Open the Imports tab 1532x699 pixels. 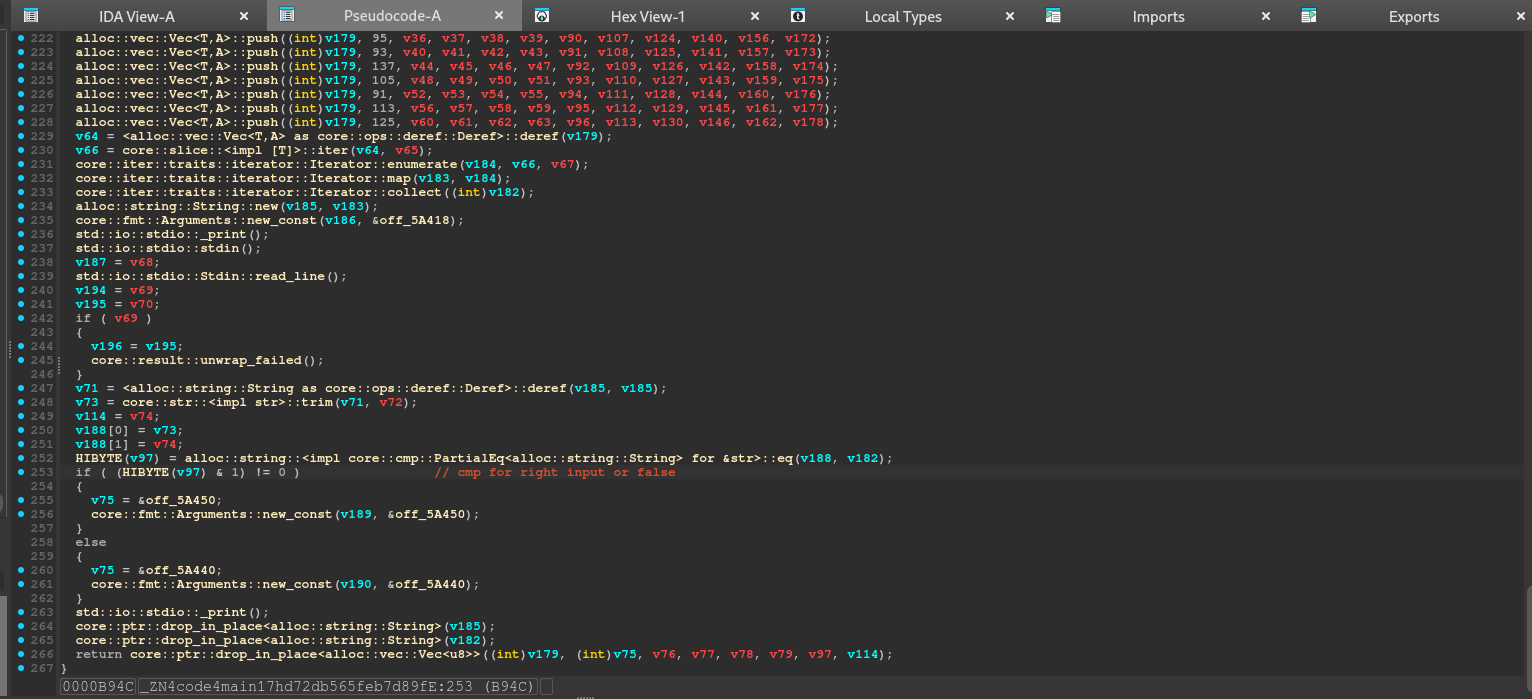coord(1158,16)
